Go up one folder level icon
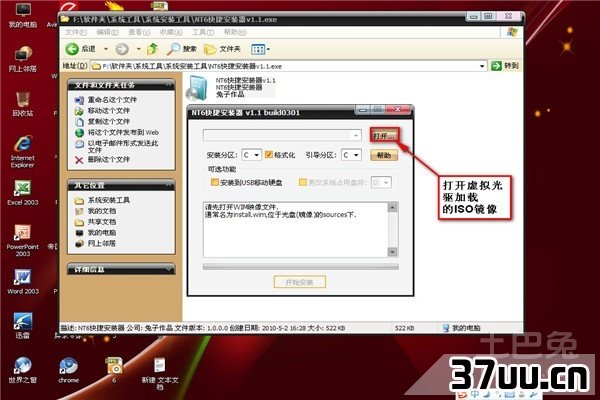Viewport: 600px width, 400px height. coord(152,49)
